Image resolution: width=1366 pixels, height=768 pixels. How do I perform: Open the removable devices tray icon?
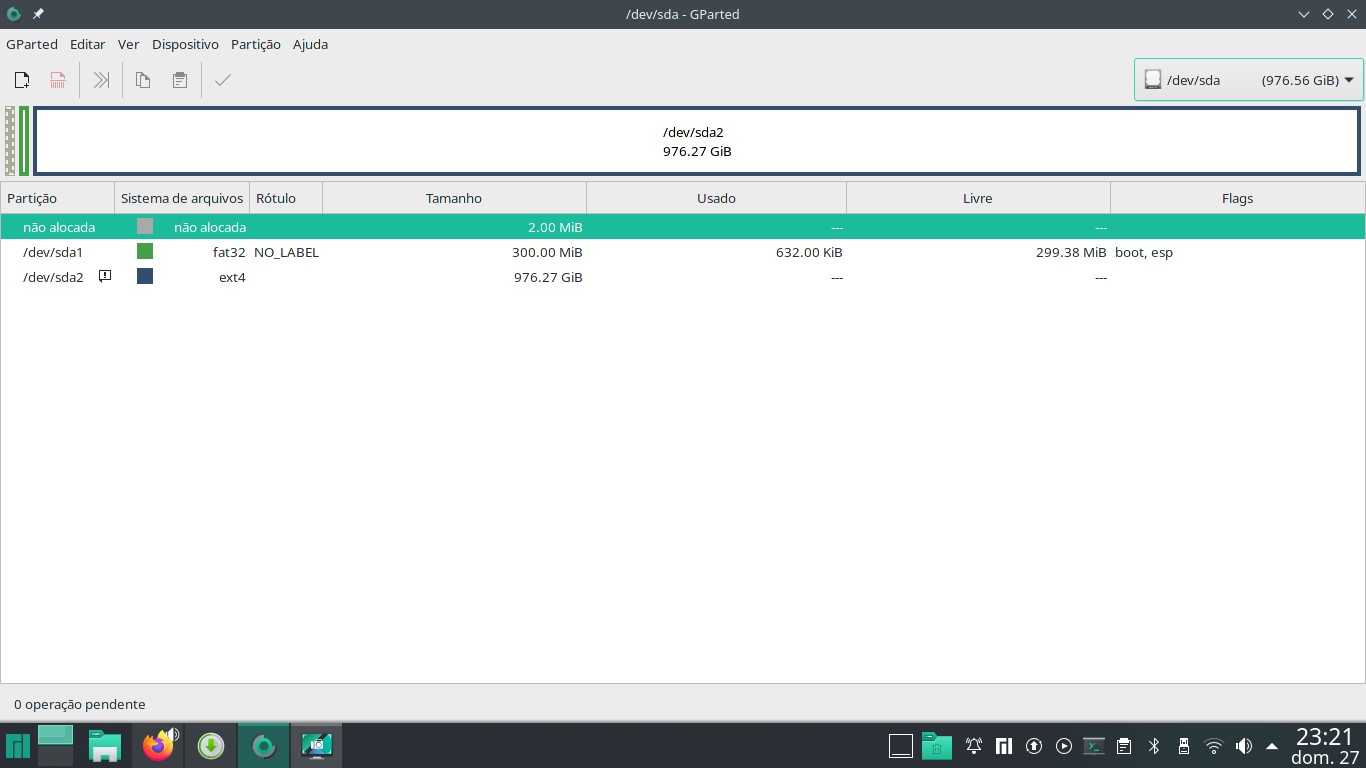(x=1184, y=746)
